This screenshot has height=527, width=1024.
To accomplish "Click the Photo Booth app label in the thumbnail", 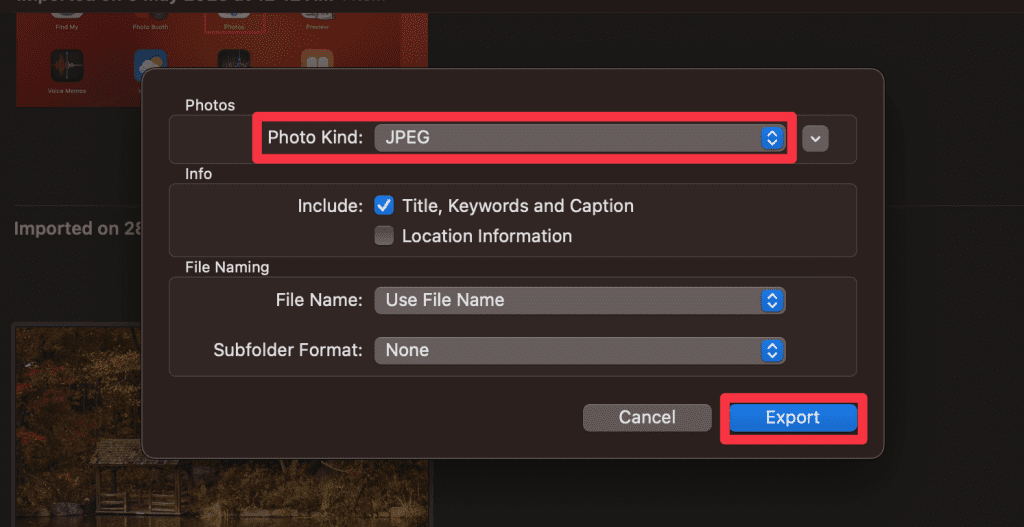I will pos(151,27).
